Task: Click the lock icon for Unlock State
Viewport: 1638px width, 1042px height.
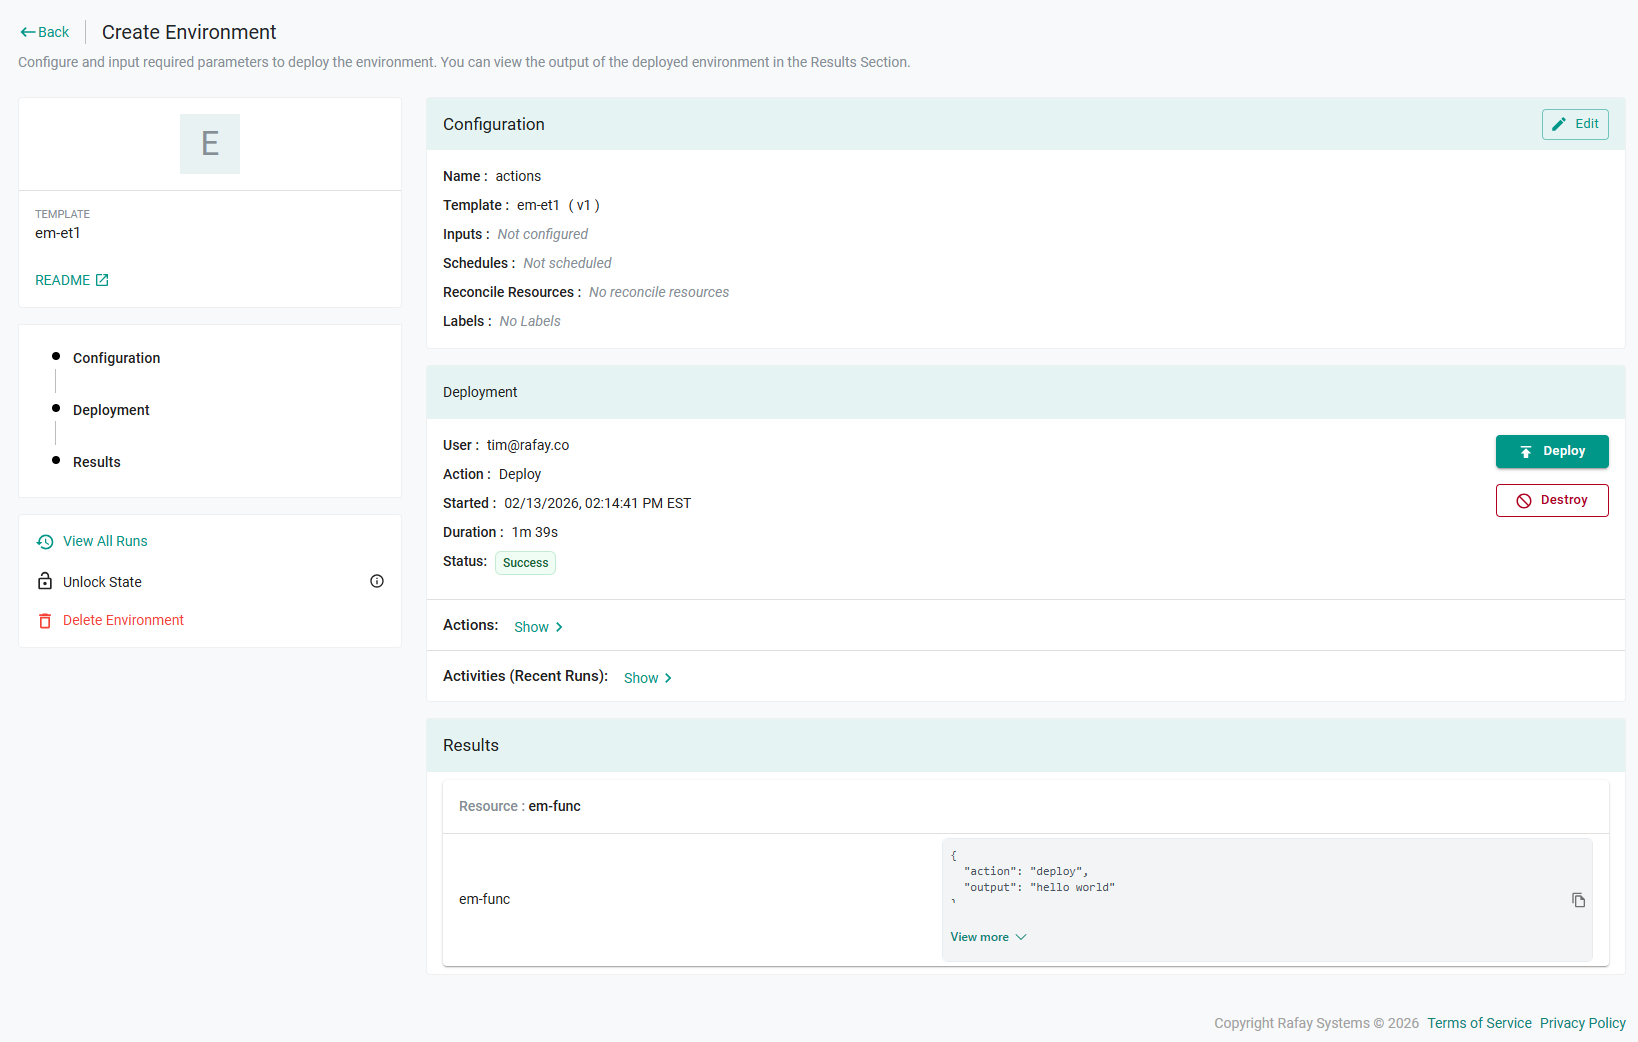Action: tap(45, 581)
